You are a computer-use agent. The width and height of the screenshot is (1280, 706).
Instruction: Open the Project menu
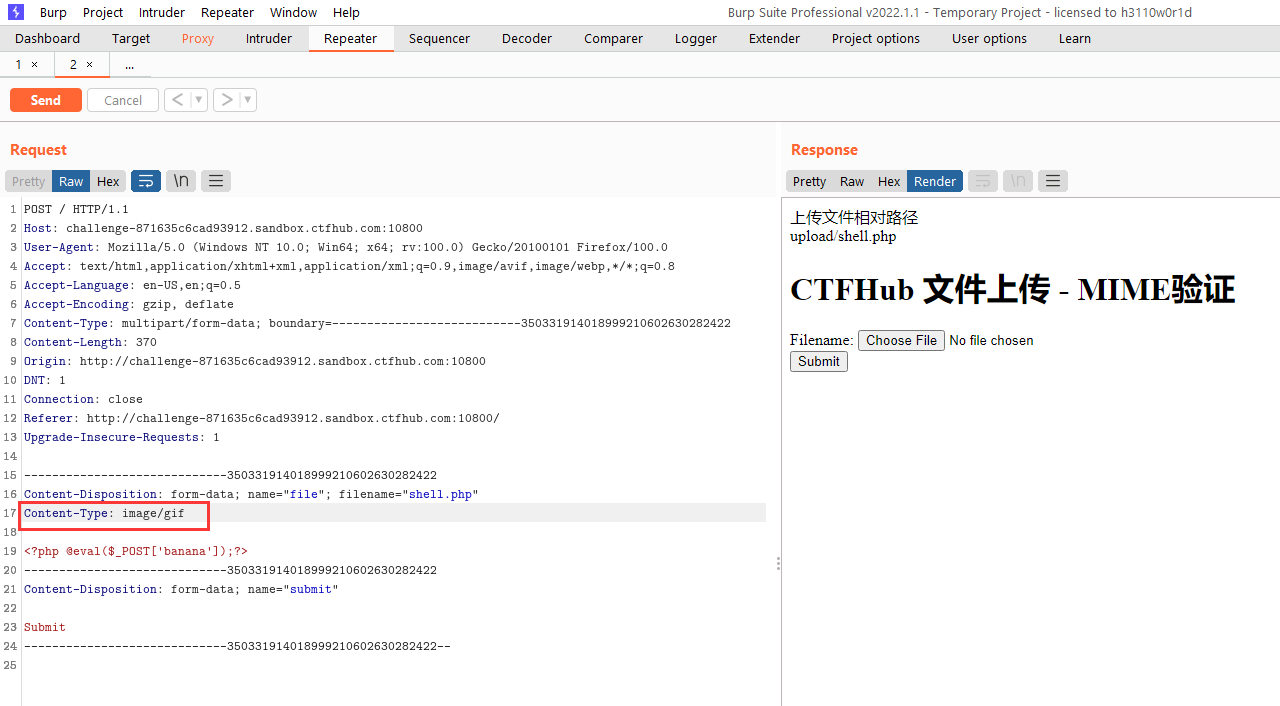pos(103,12)
